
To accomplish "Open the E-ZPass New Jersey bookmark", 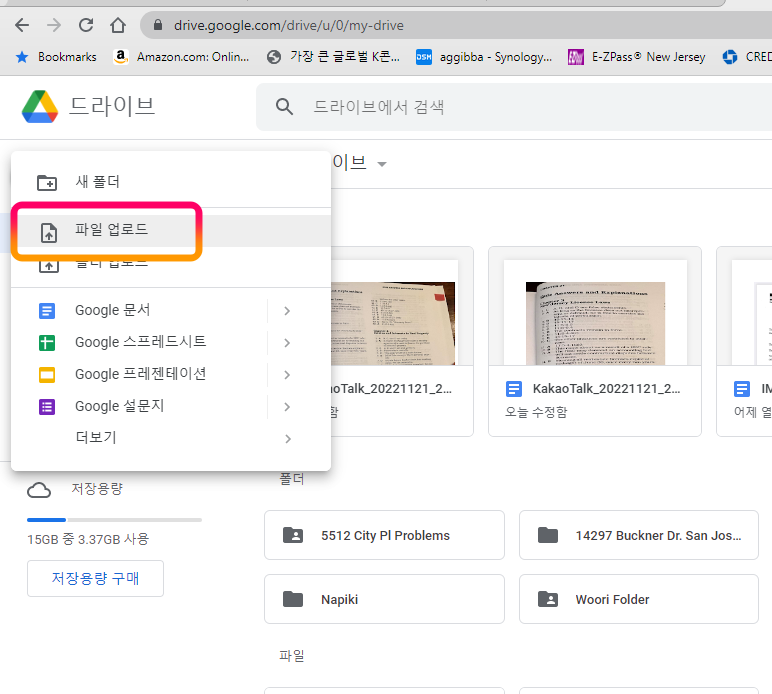I will (x=637, y=57).
